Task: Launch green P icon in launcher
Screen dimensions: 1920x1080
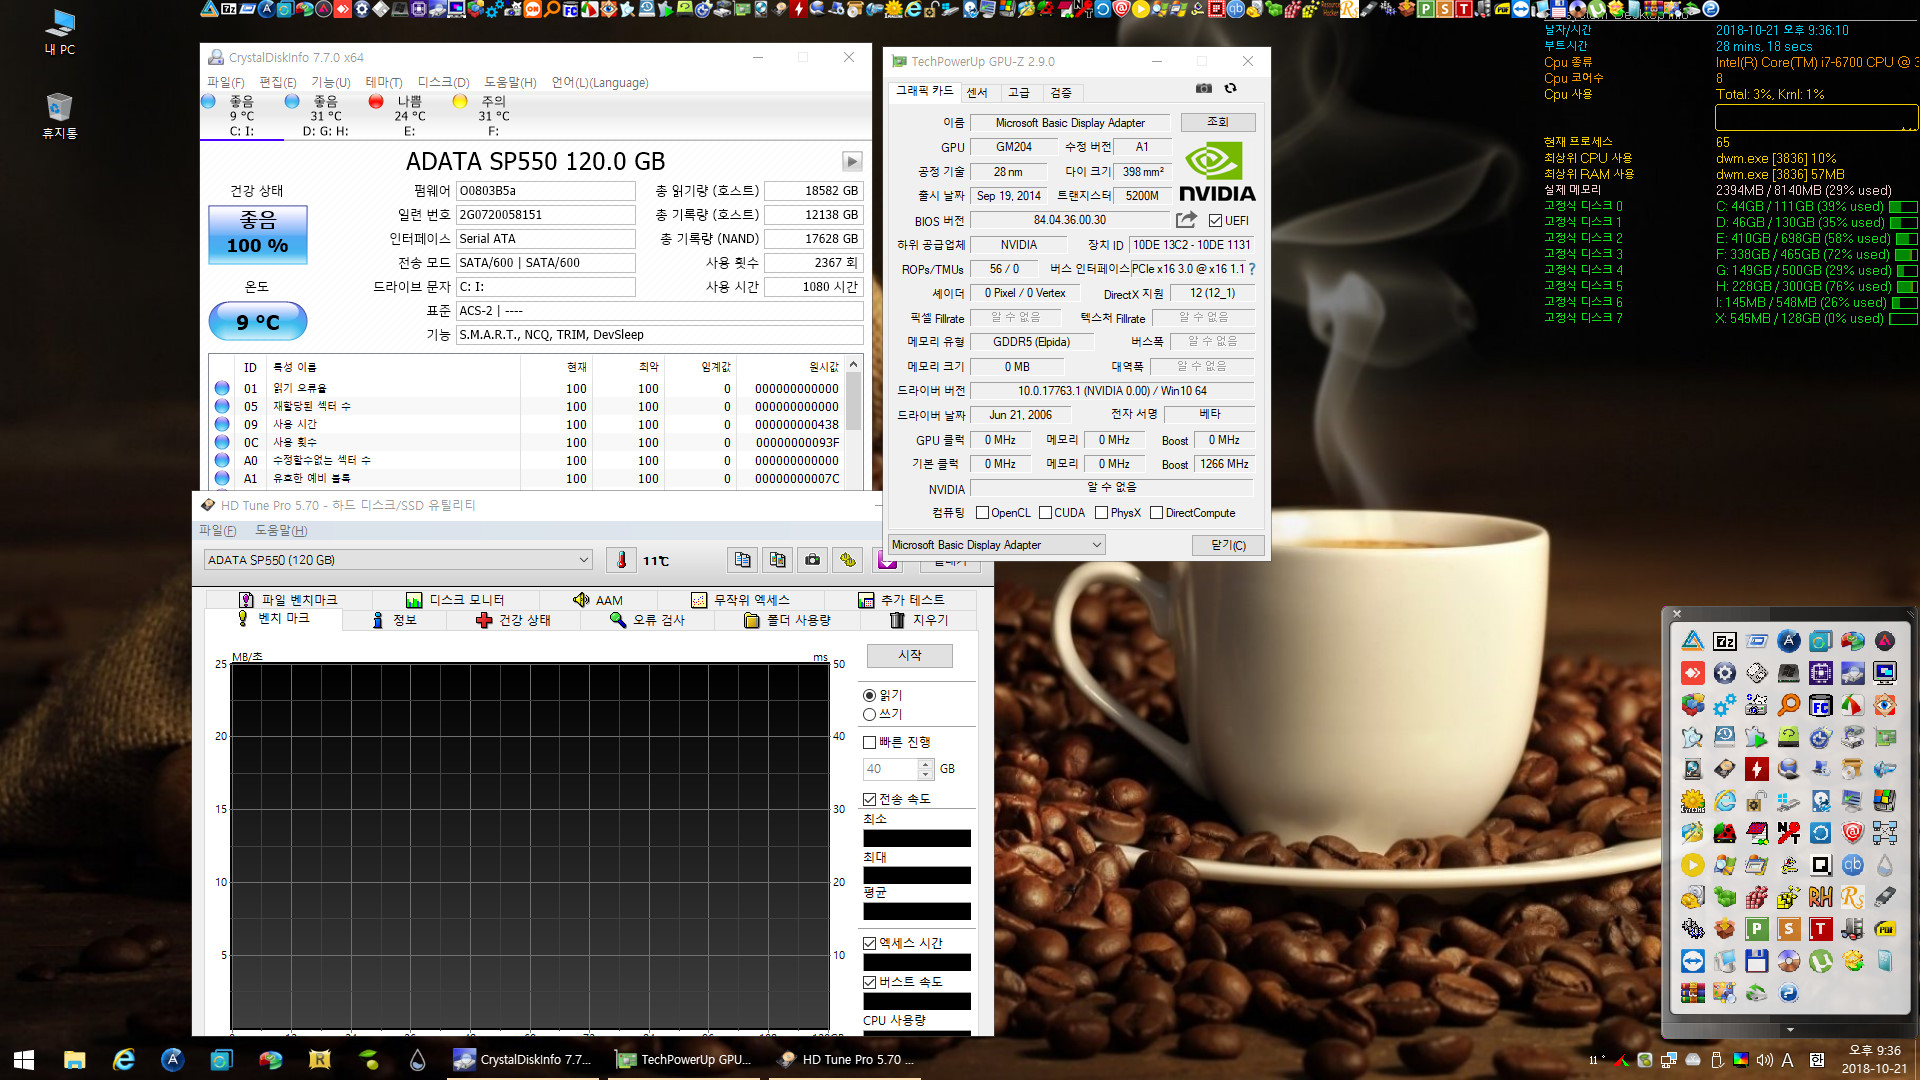Action: click(1757, 930)
